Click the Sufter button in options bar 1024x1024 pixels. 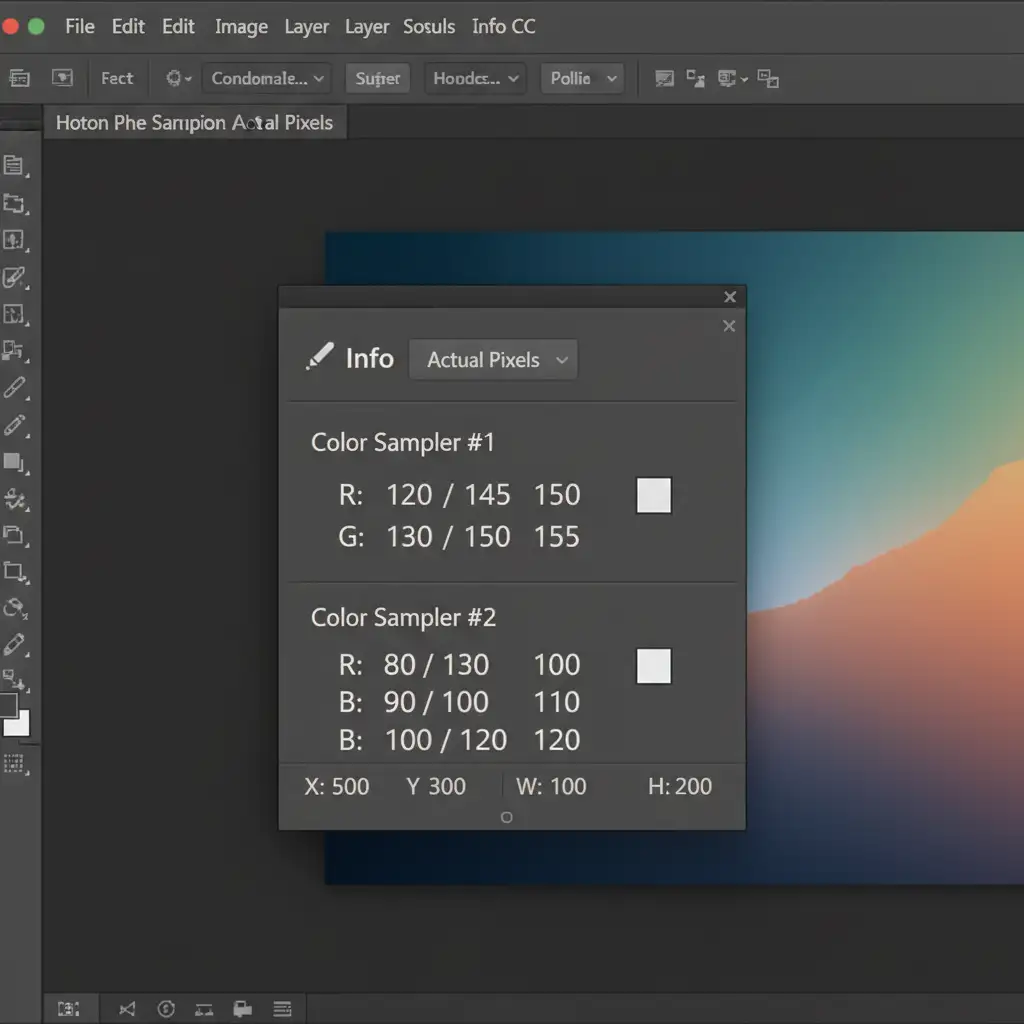(377, 78)
